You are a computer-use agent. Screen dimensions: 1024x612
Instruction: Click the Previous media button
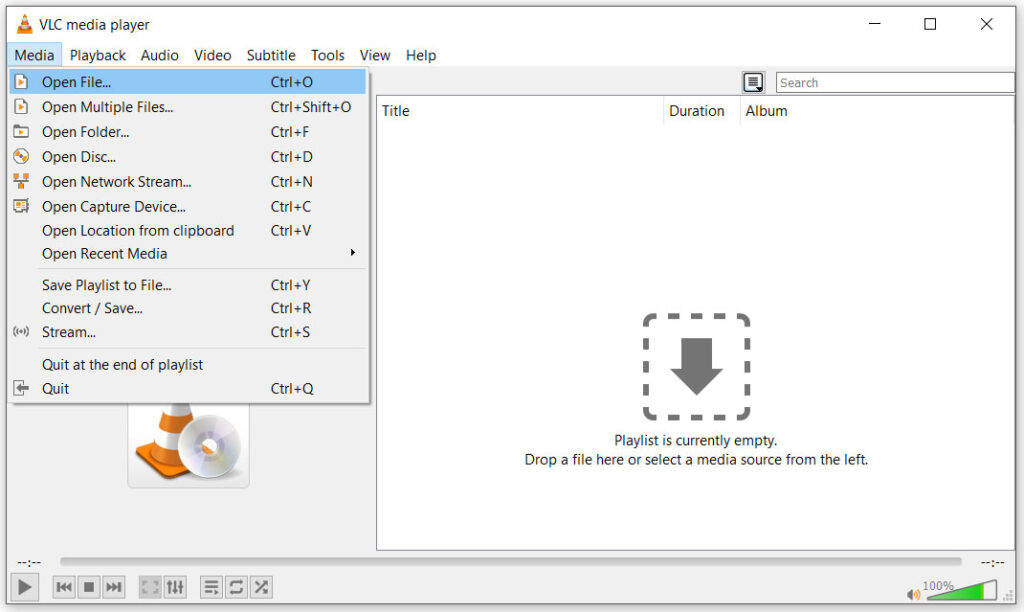pos(64,587)
